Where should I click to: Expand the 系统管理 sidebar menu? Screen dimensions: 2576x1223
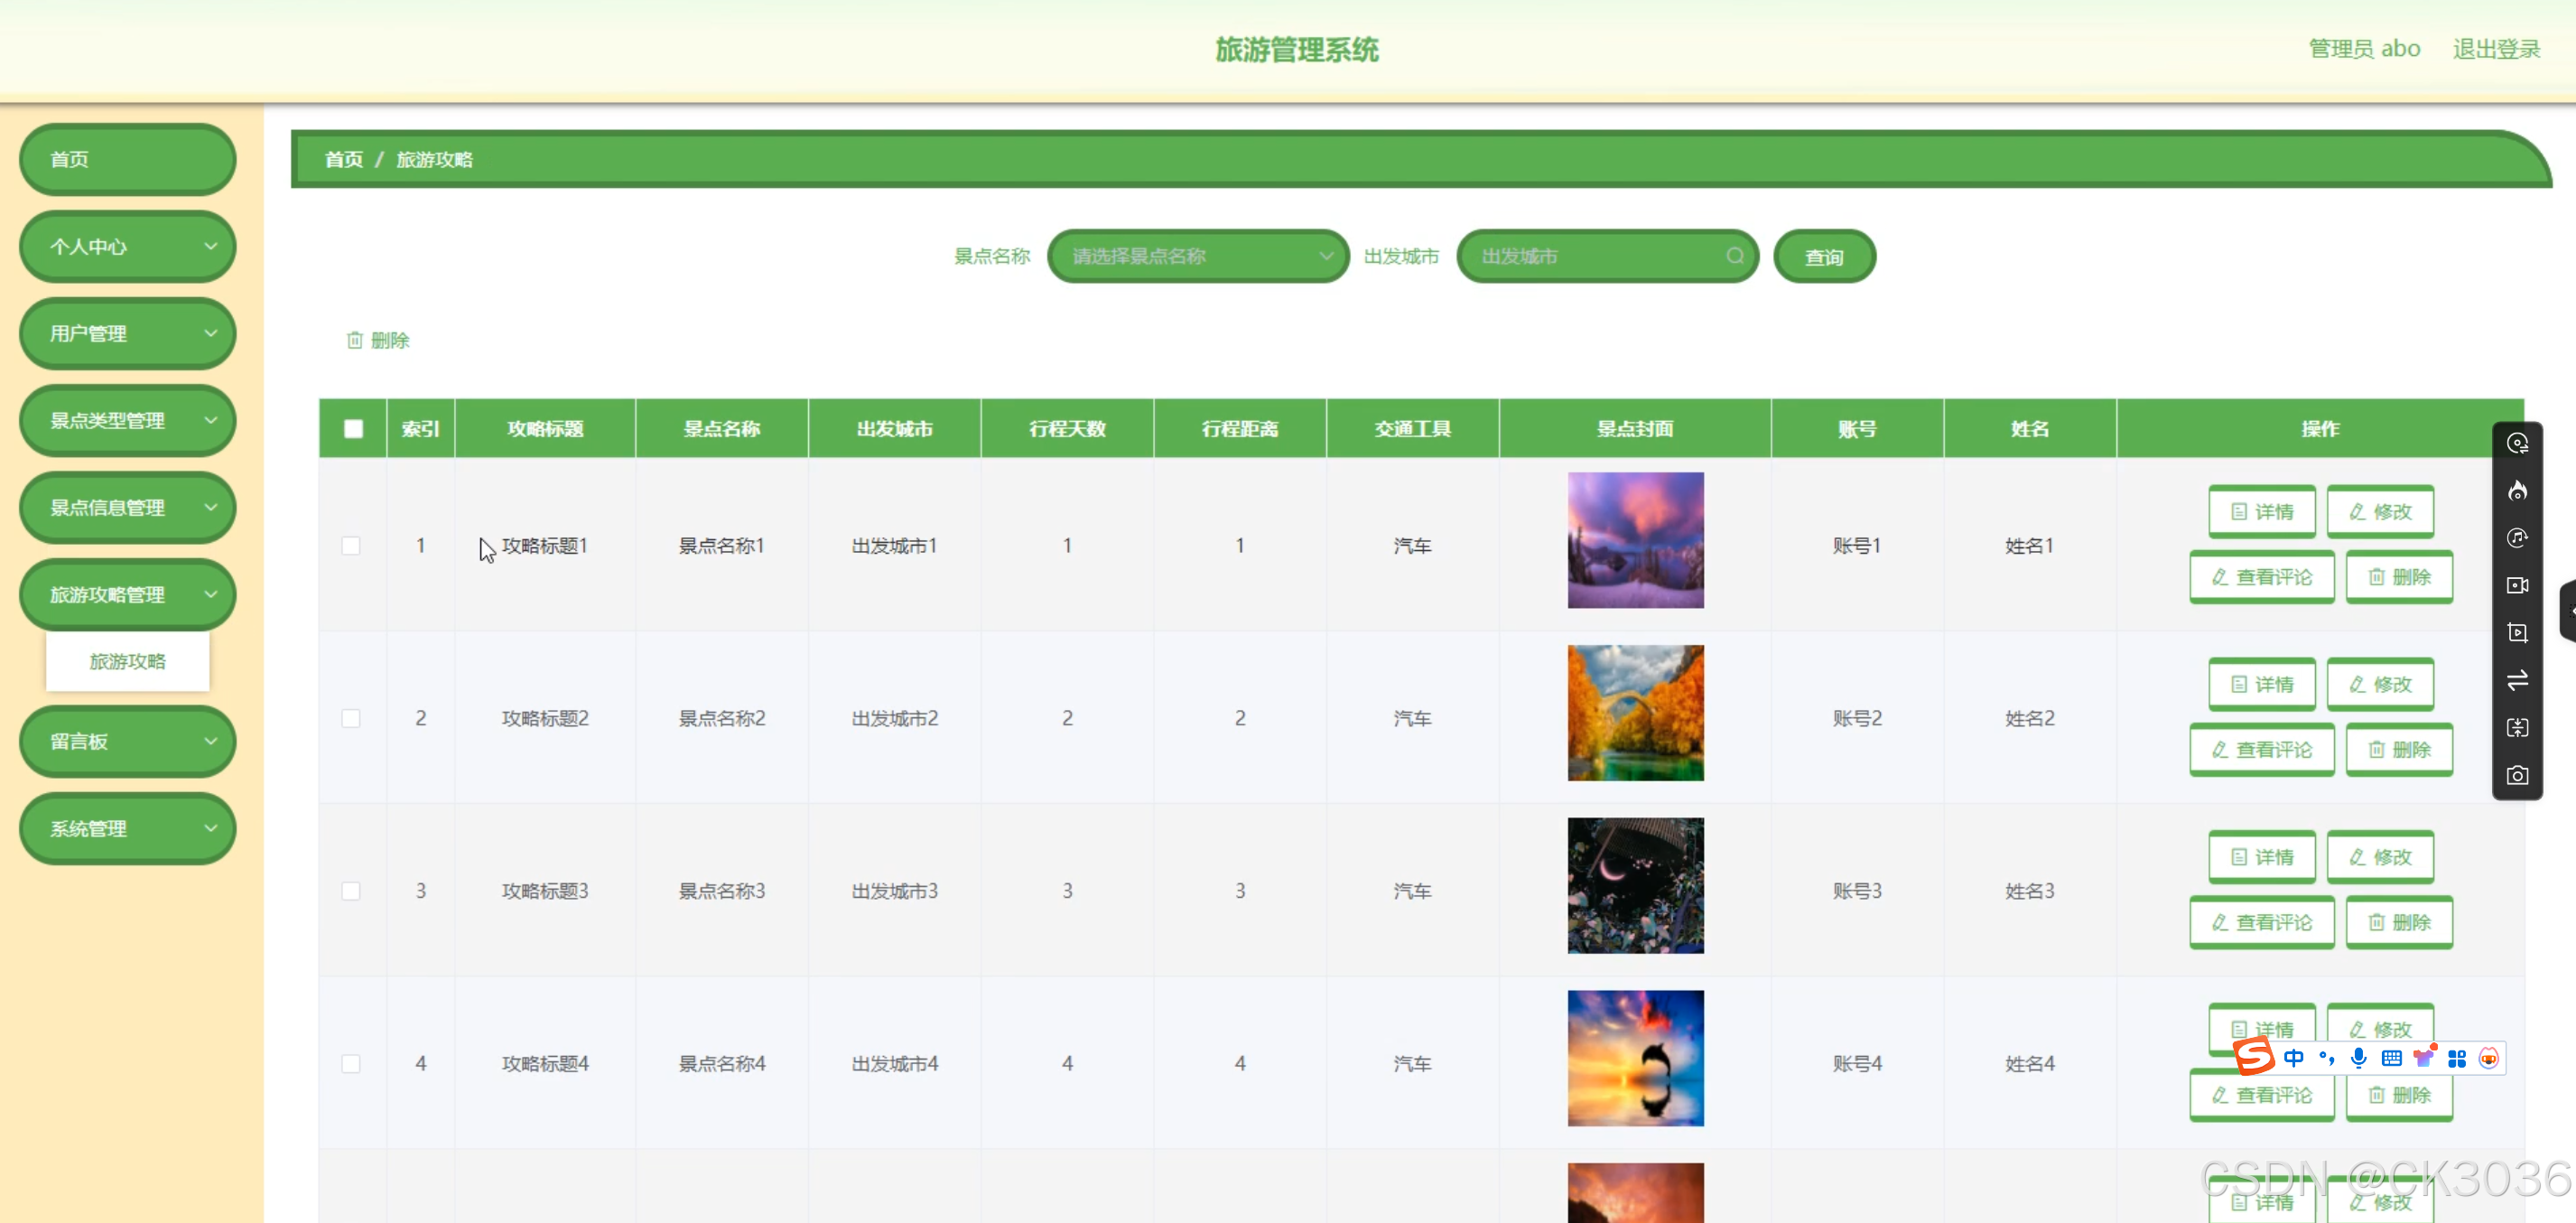pos(128,828)
